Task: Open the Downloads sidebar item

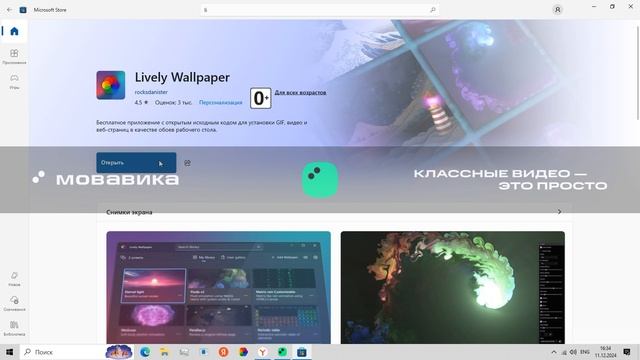Action: [x=14, y=303]
